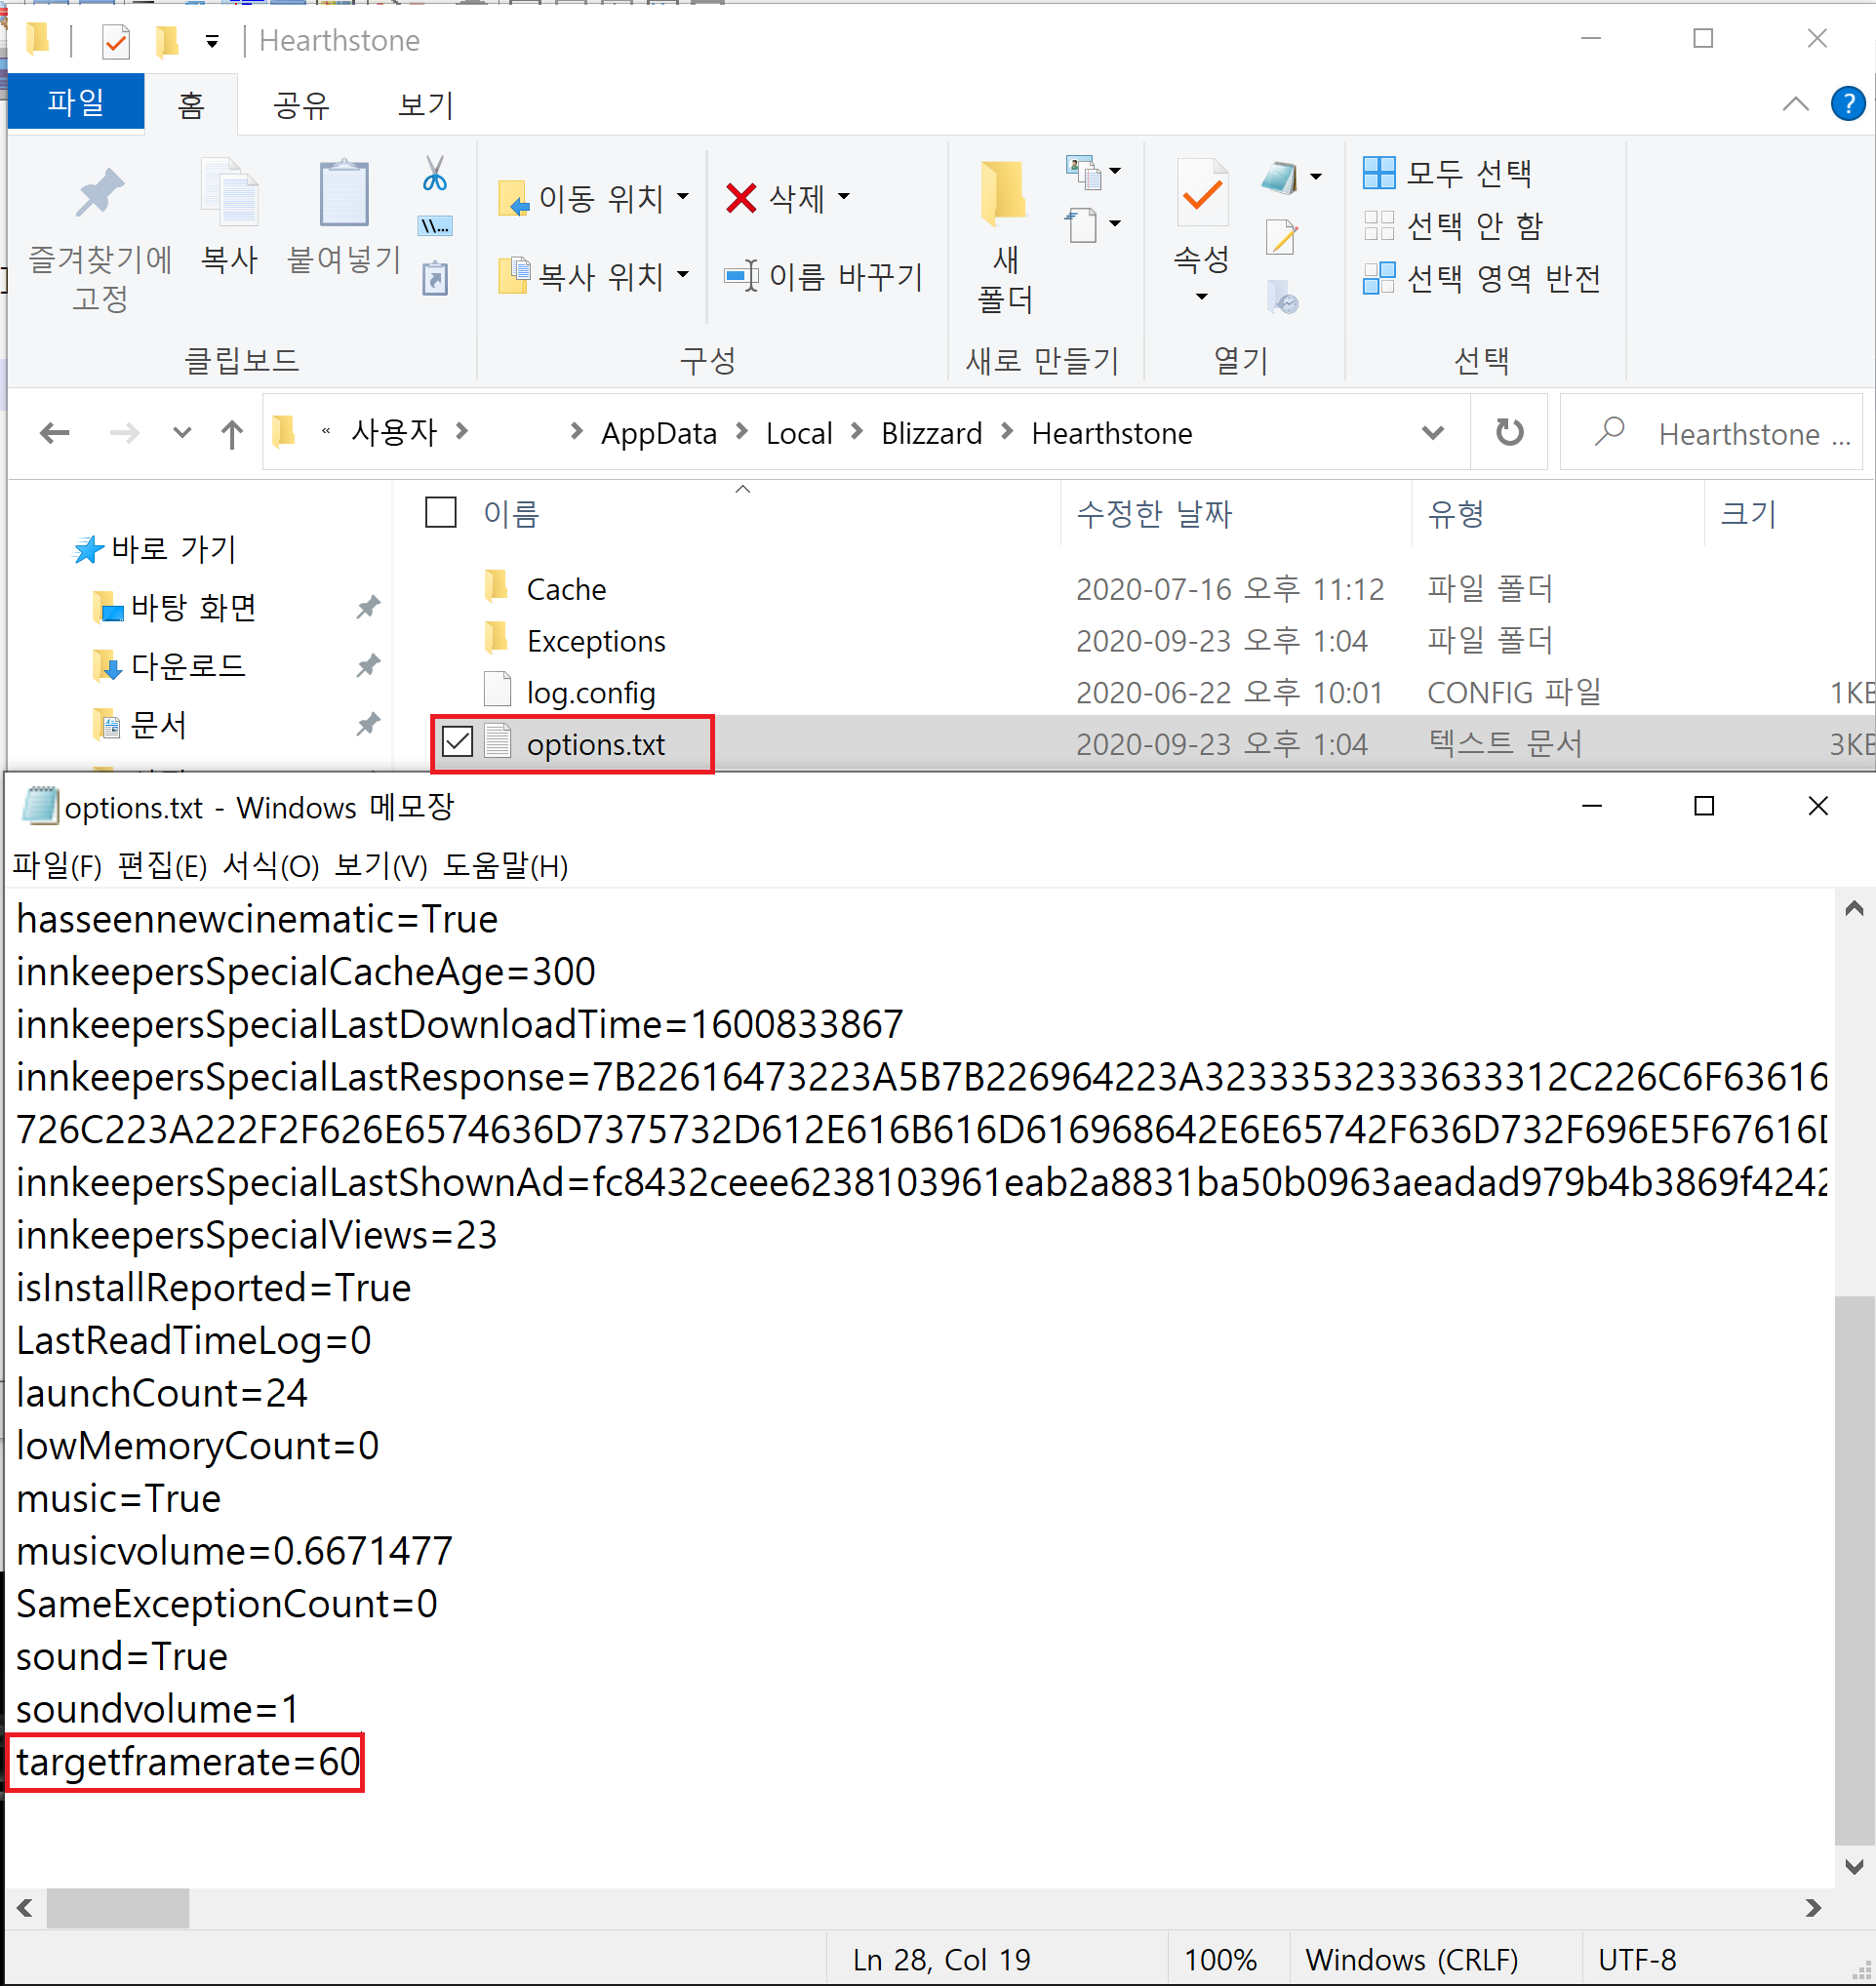Click the Notepad horizontal scrollbar thumb
This screenshot has width=1876, height=1986.
118,1907
